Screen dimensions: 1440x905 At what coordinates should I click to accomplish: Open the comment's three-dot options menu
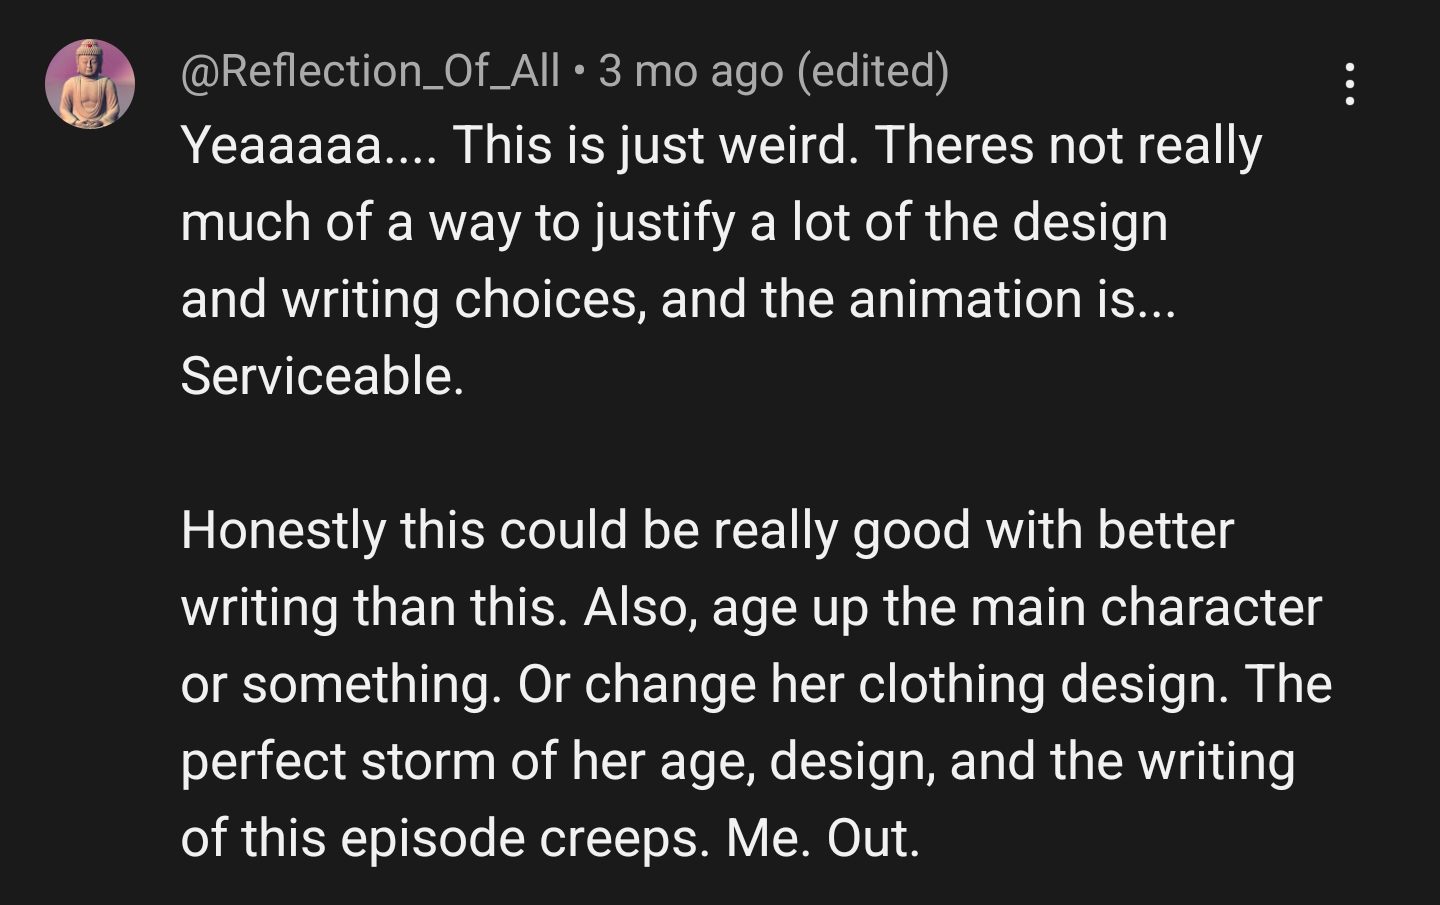click(x=1350, y=84)
